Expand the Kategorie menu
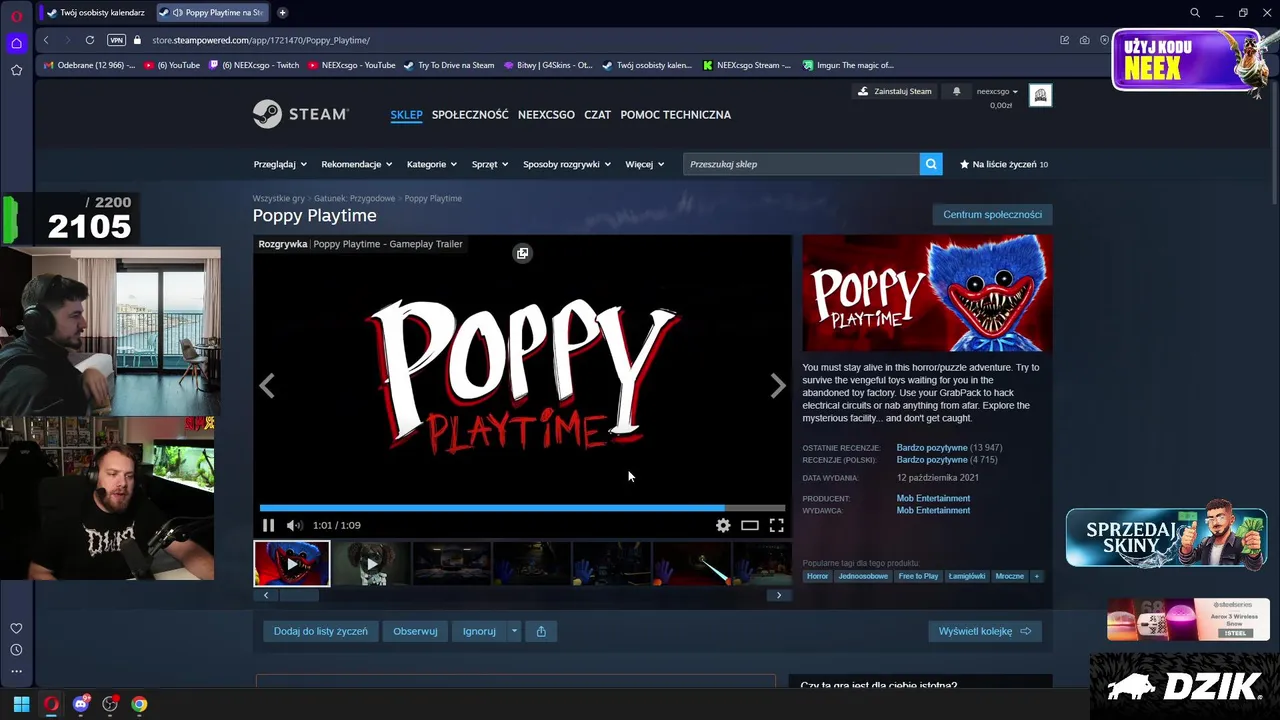 pos(432,164)
